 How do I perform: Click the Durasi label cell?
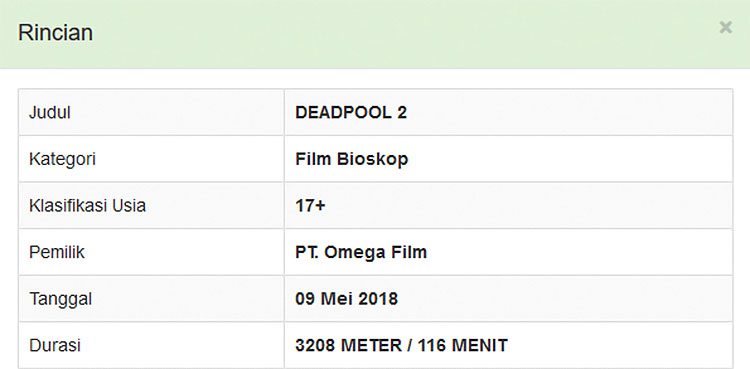point(151,346)
